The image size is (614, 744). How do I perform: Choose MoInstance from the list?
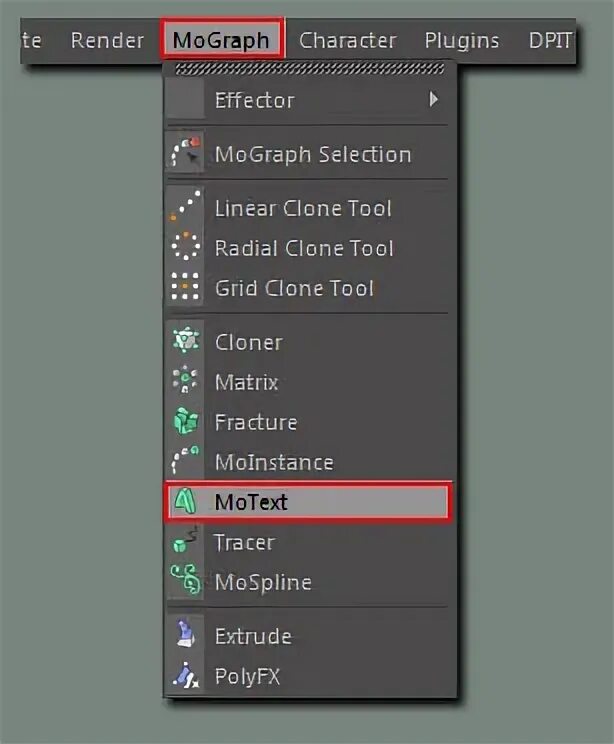[274, 462]
